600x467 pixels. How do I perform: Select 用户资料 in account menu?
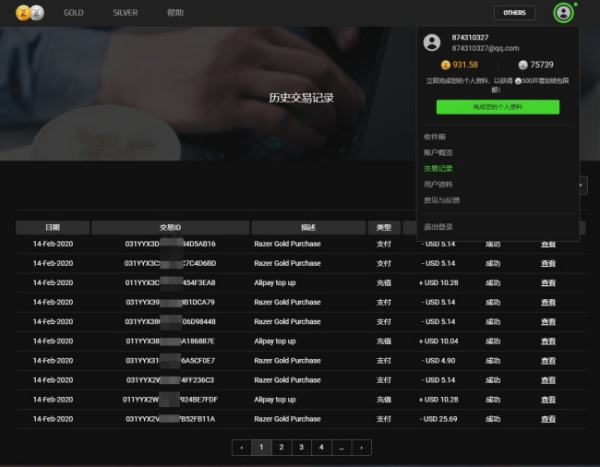click(x=438, y=185)
